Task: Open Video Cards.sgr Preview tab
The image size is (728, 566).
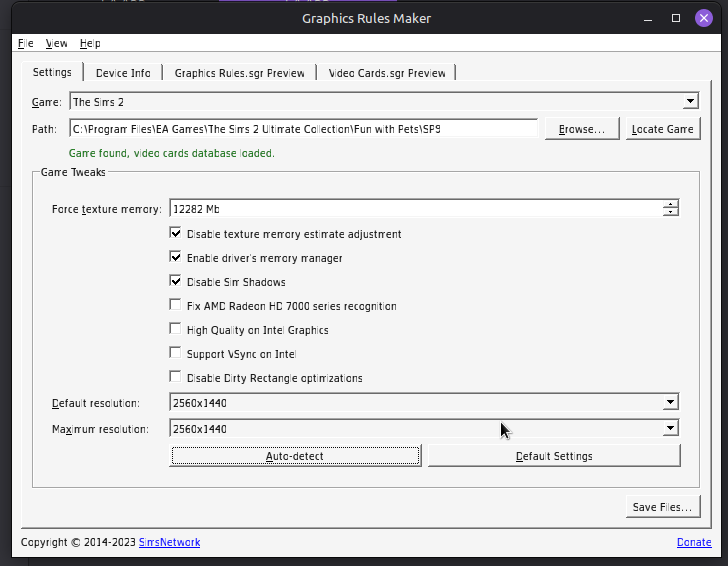Action: 387,73
